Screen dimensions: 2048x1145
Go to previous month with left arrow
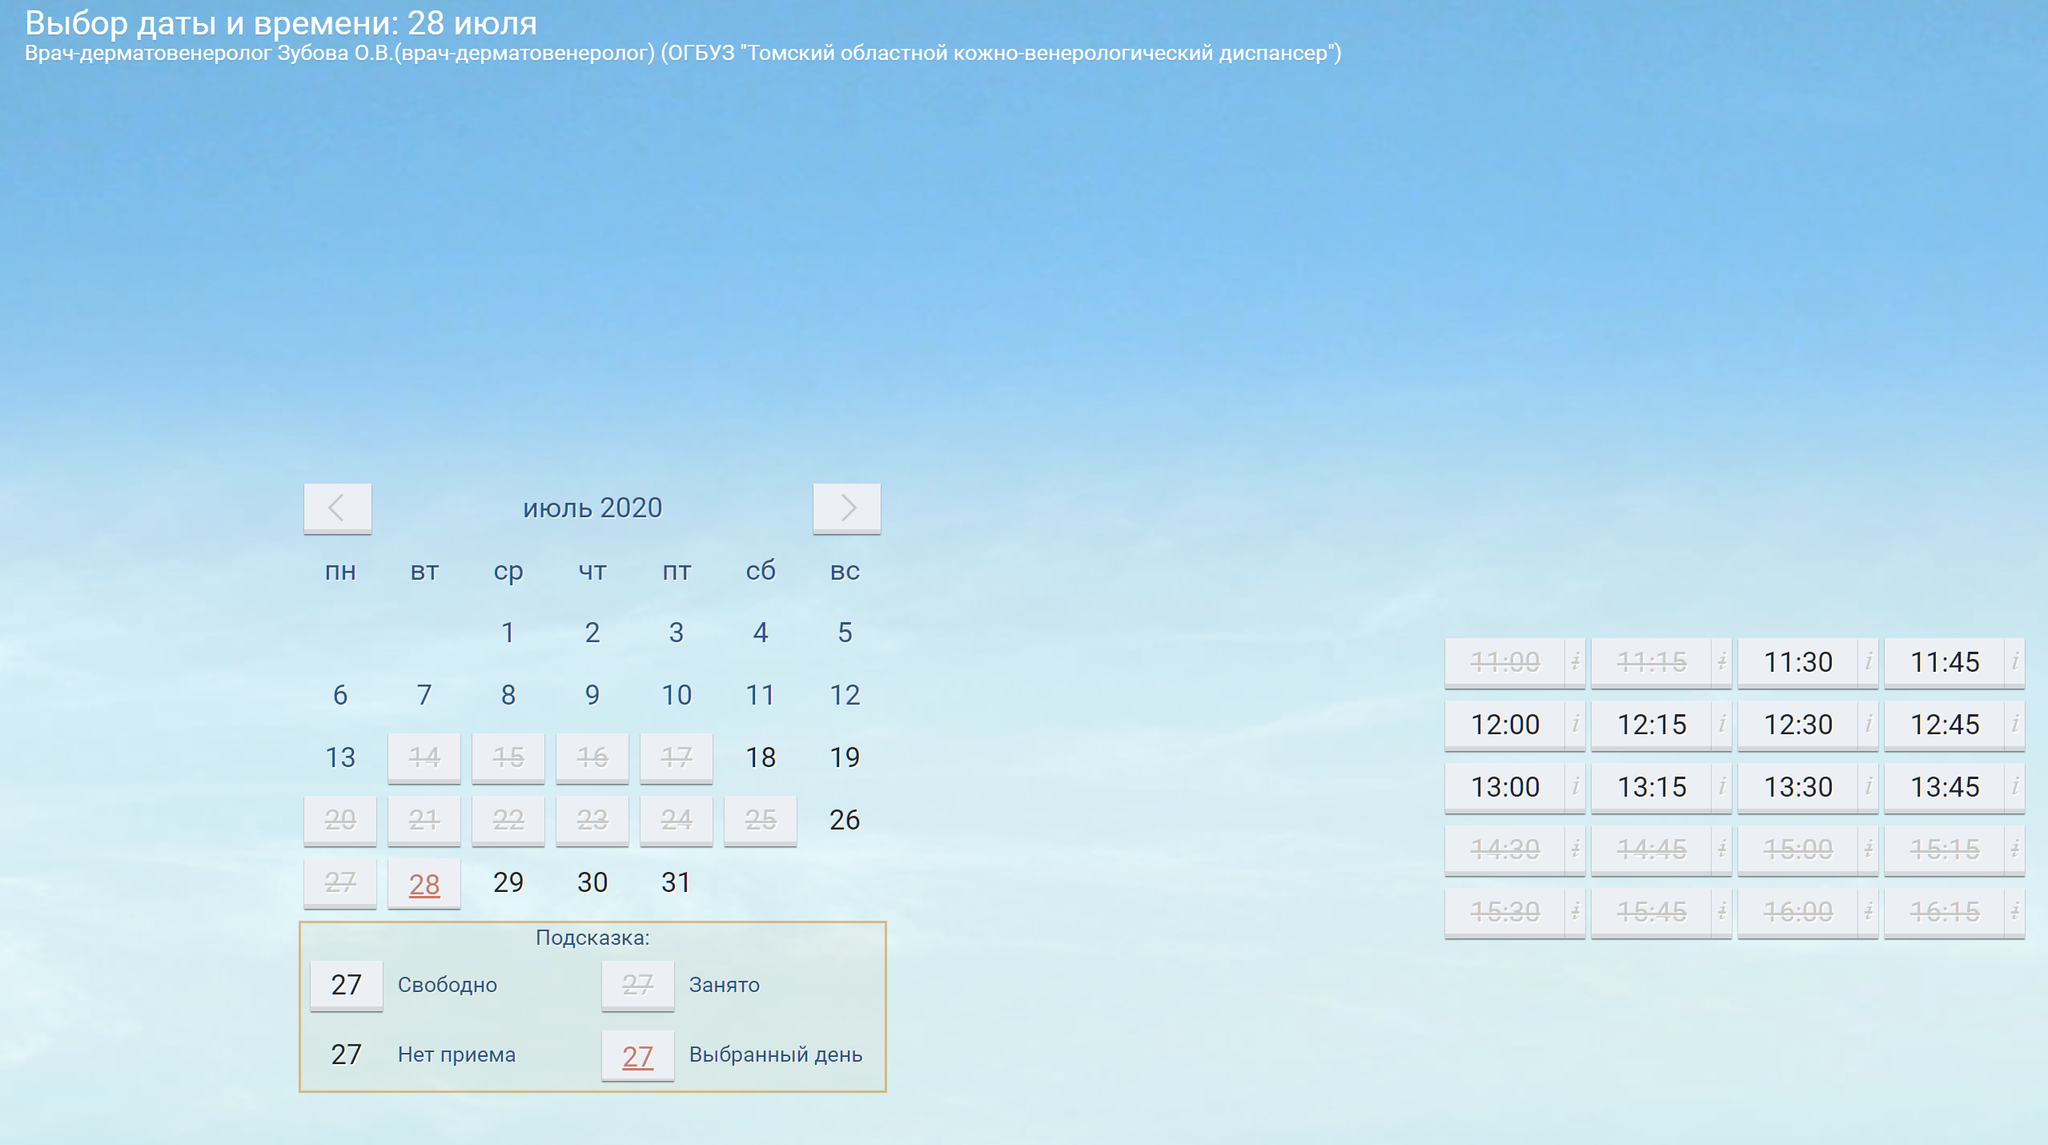click(337, 508)
